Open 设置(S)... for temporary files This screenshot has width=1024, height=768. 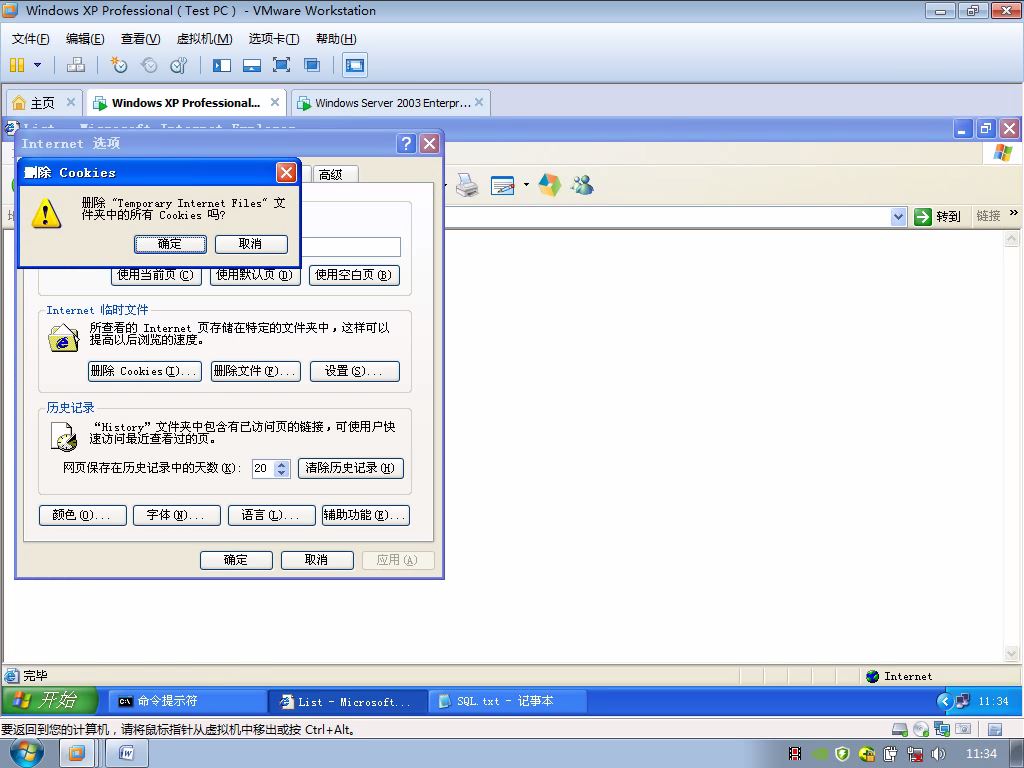pos(355,371)
